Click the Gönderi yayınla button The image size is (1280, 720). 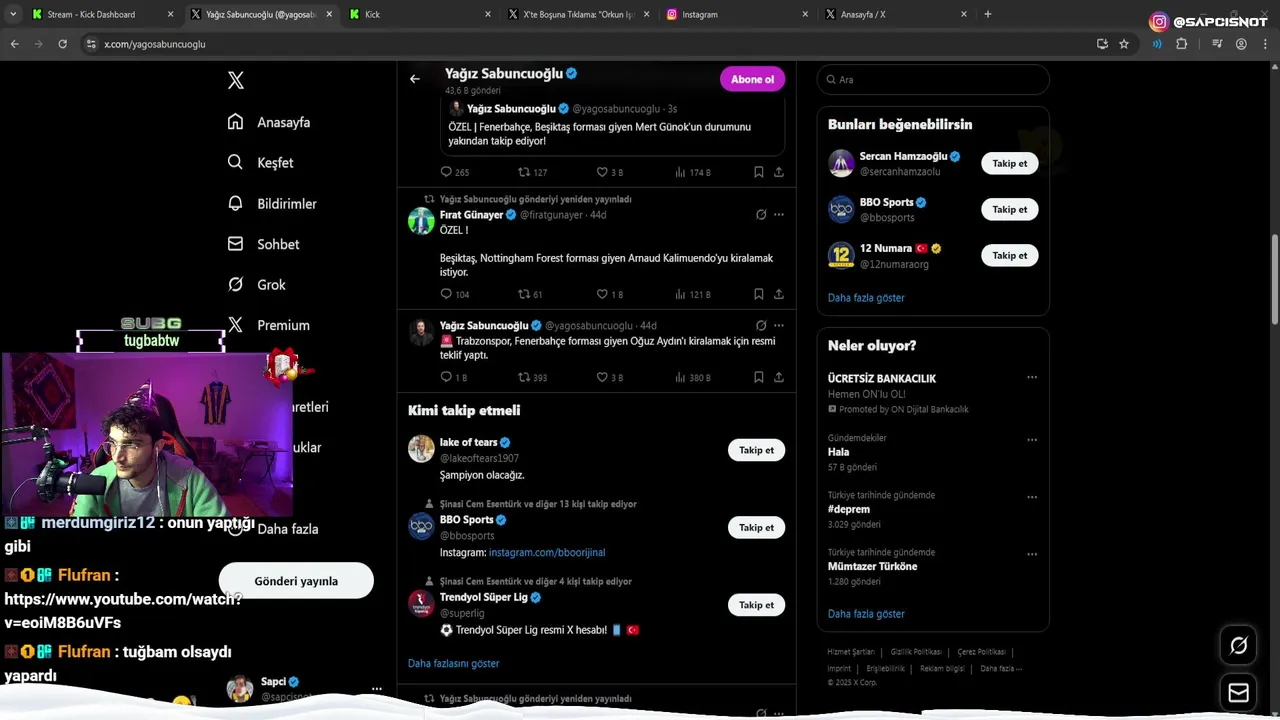296,581
